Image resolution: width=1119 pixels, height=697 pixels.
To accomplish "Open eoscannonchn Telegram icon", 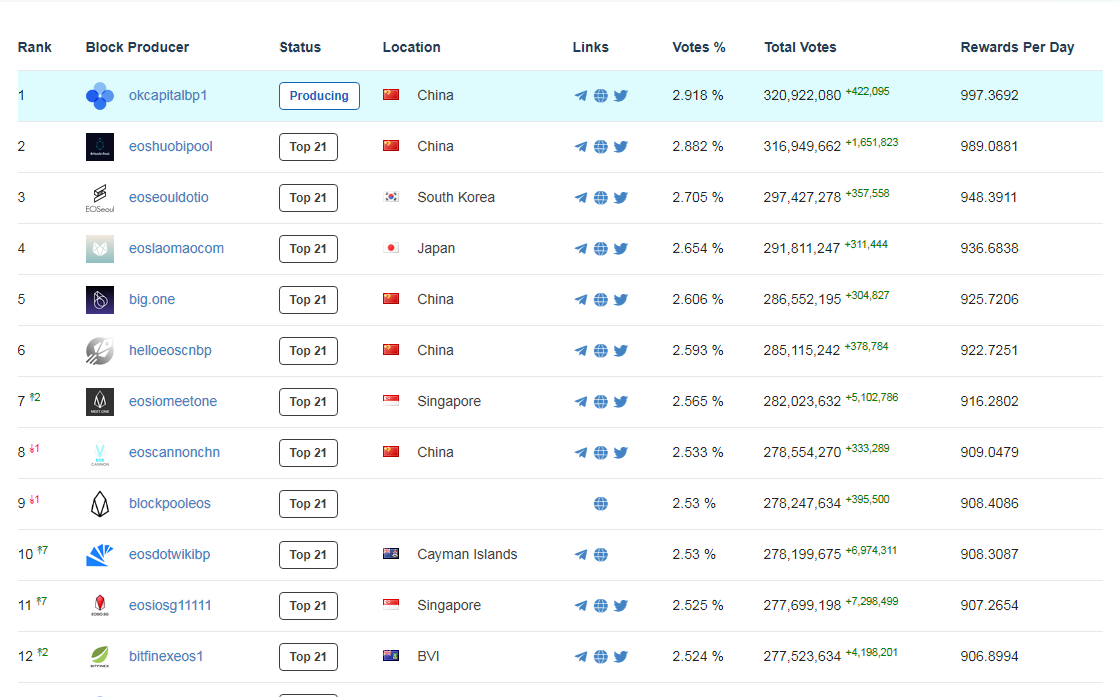I will [x=581, y=453].
